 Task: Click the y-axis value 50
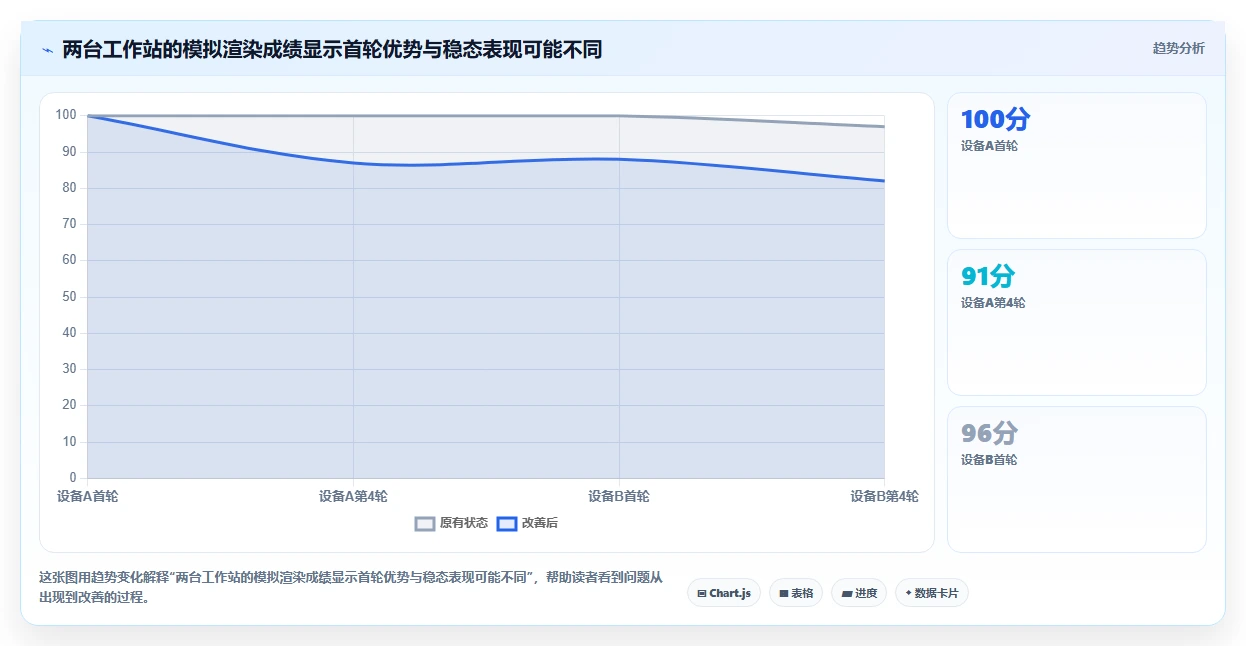(69, 297)
